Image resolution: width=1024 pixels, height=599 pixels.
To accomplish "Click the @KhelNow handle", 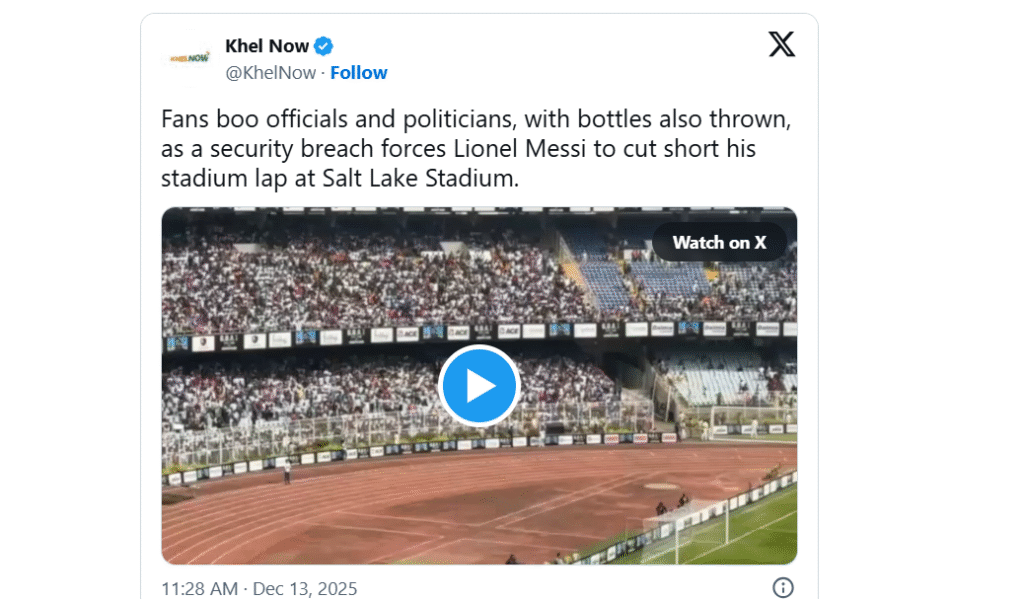I will (270, 72).
